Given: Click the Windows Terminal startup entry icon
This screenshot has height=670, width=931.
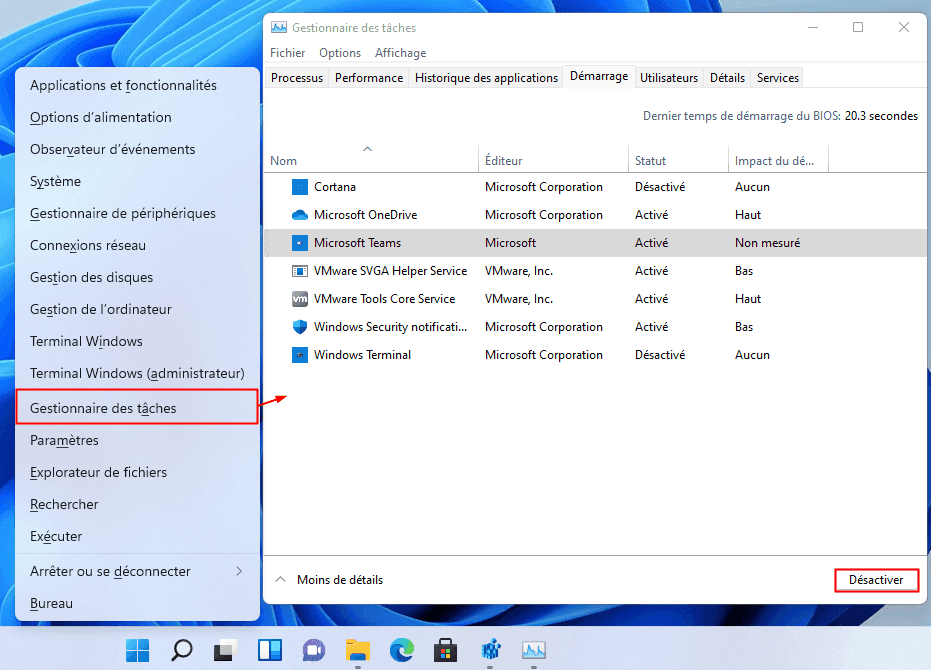Looking at the screenshot, I should (x=299, y=355).
